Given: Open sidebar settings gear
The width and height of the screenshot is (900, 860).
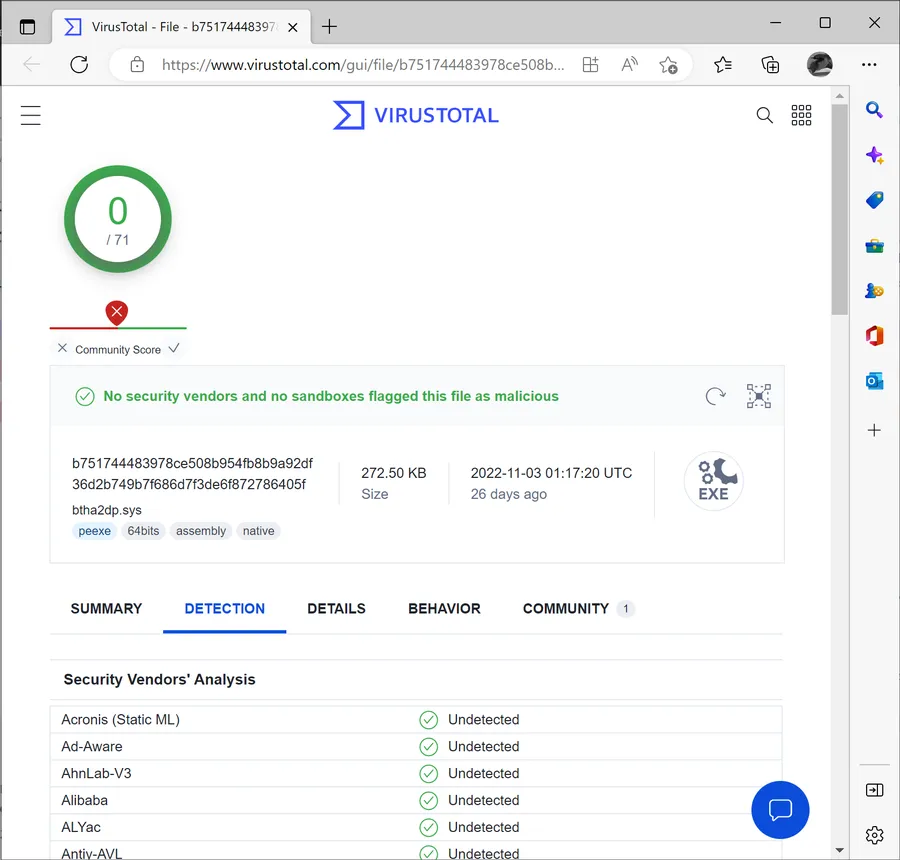Looking at the screenshot, I should coord(874,835).
